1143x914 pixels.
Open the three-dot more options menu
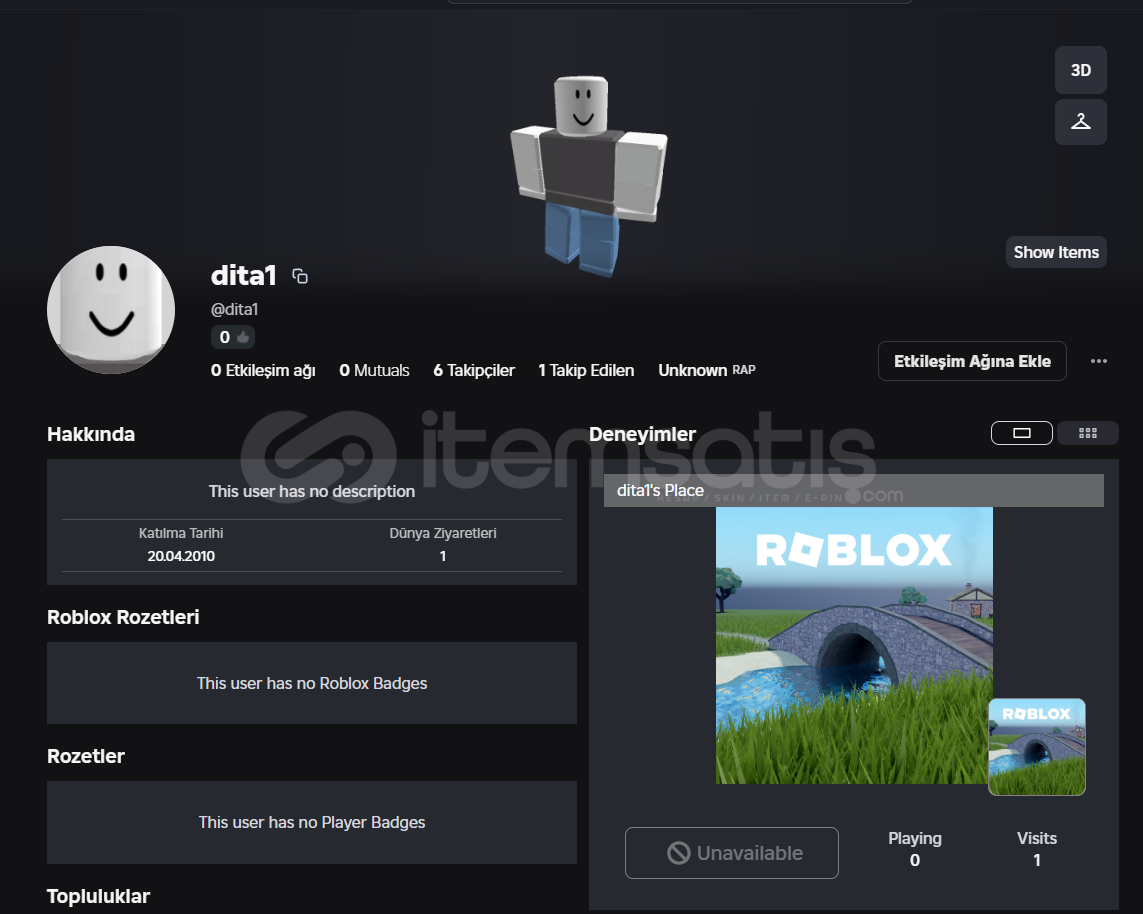pyautogui.click(x=1099, y=361)
